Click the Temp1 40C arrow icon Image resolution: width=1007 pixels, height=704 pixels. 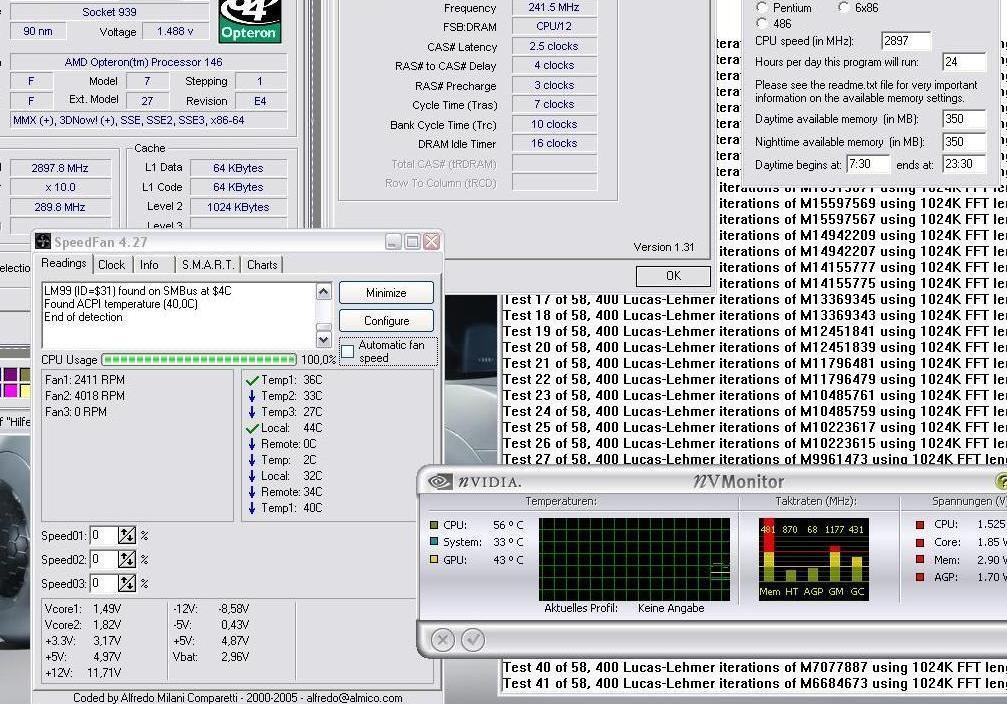point(252,508)
